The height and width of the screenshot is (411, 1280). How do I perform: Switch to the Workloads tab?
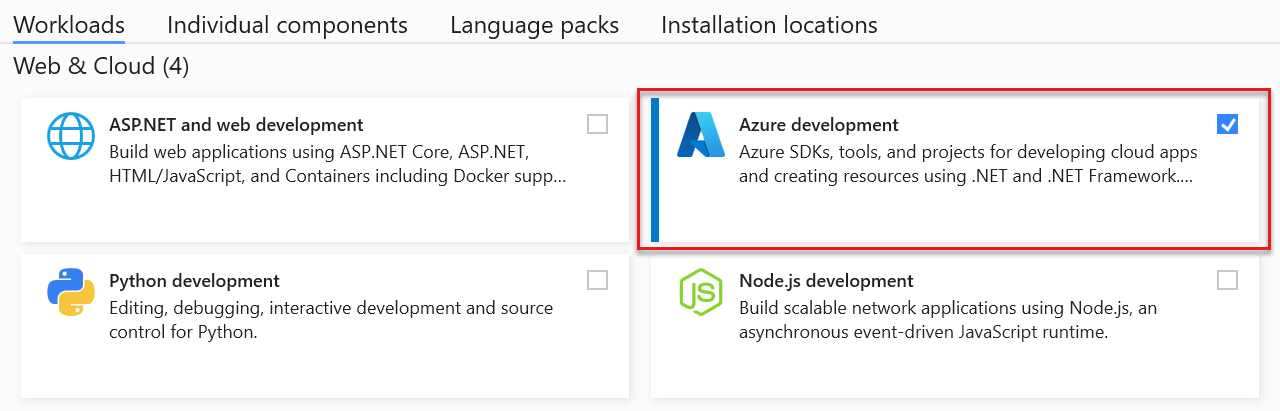click(x=69, y=25)
